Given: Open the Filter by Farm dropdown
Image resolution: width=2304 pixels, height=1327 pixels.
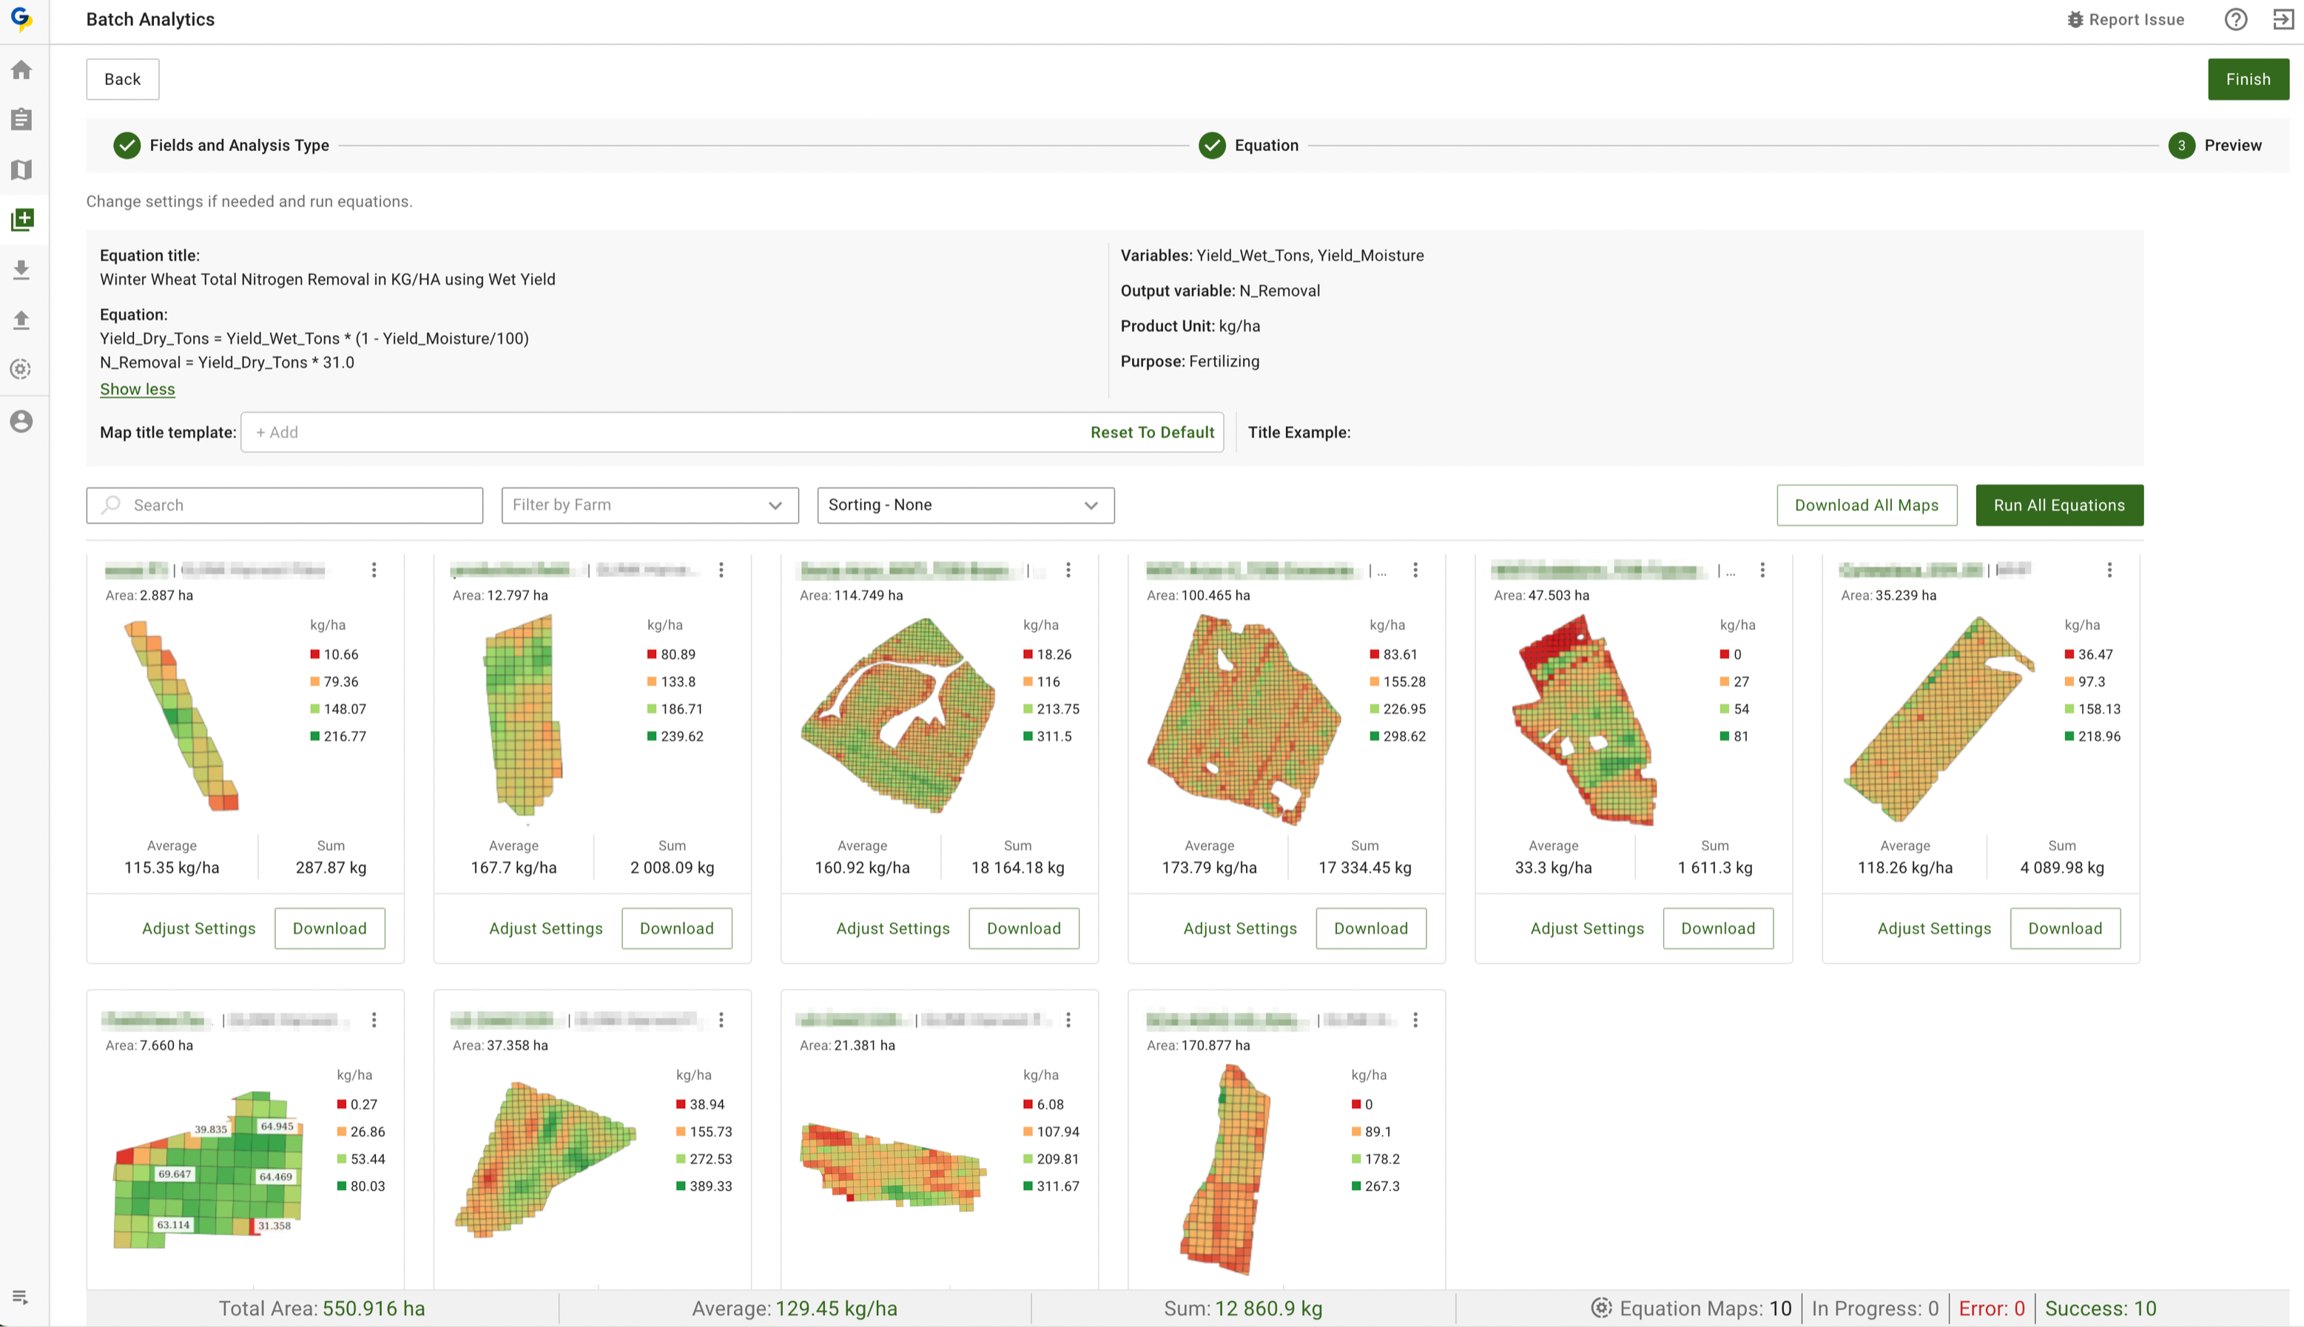Looking at the screenshot, I should 649,505.
